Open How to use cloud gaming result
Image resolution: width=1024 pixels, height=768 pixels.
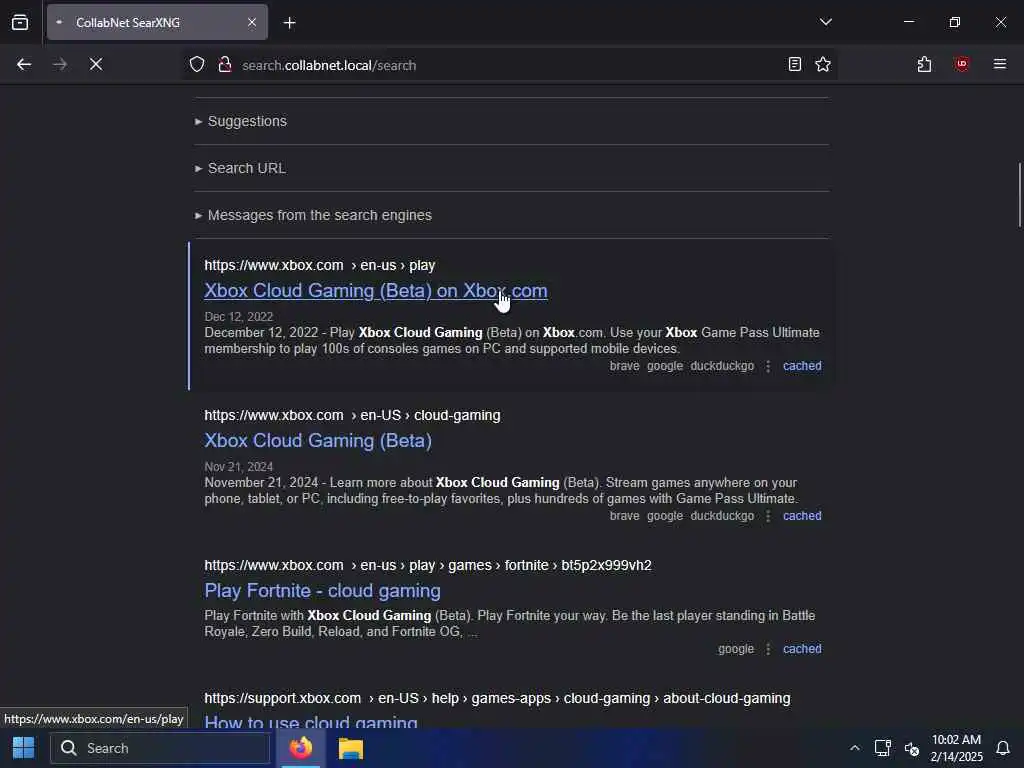(x=311, y=722)
